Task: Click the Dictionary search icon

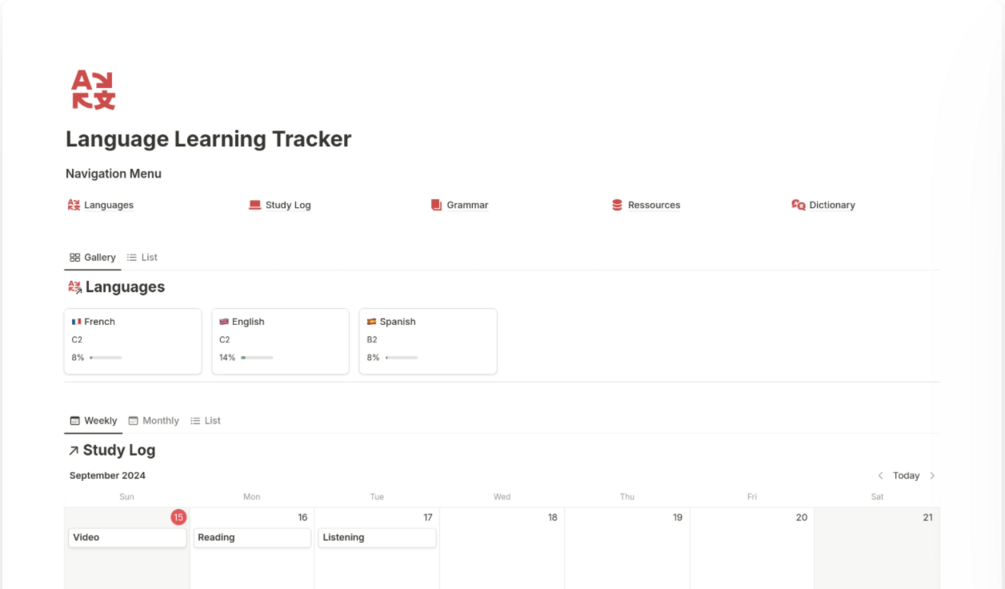Action: coord(798,205)
